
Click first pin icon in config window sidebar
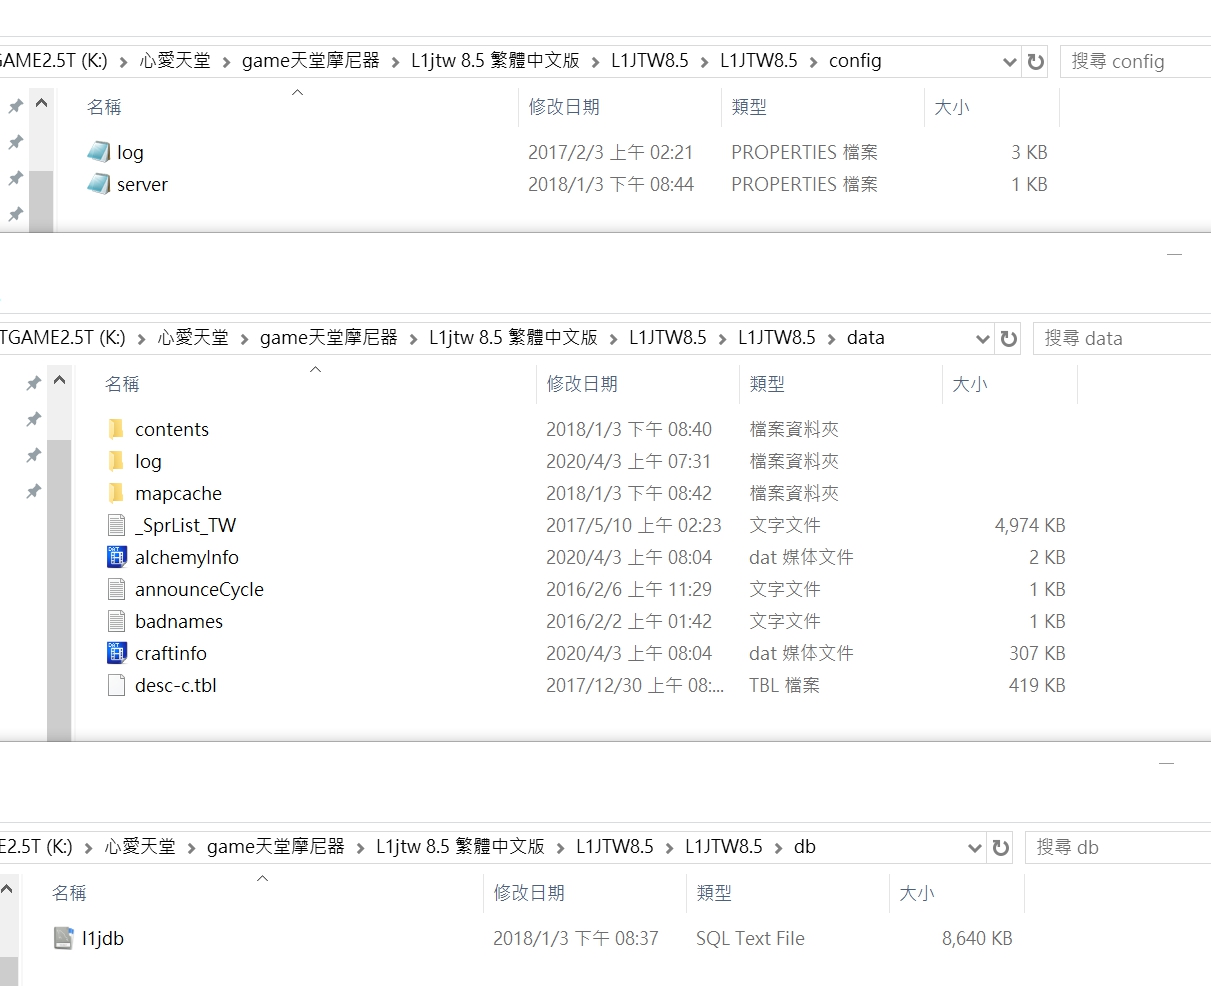point(15,106)
